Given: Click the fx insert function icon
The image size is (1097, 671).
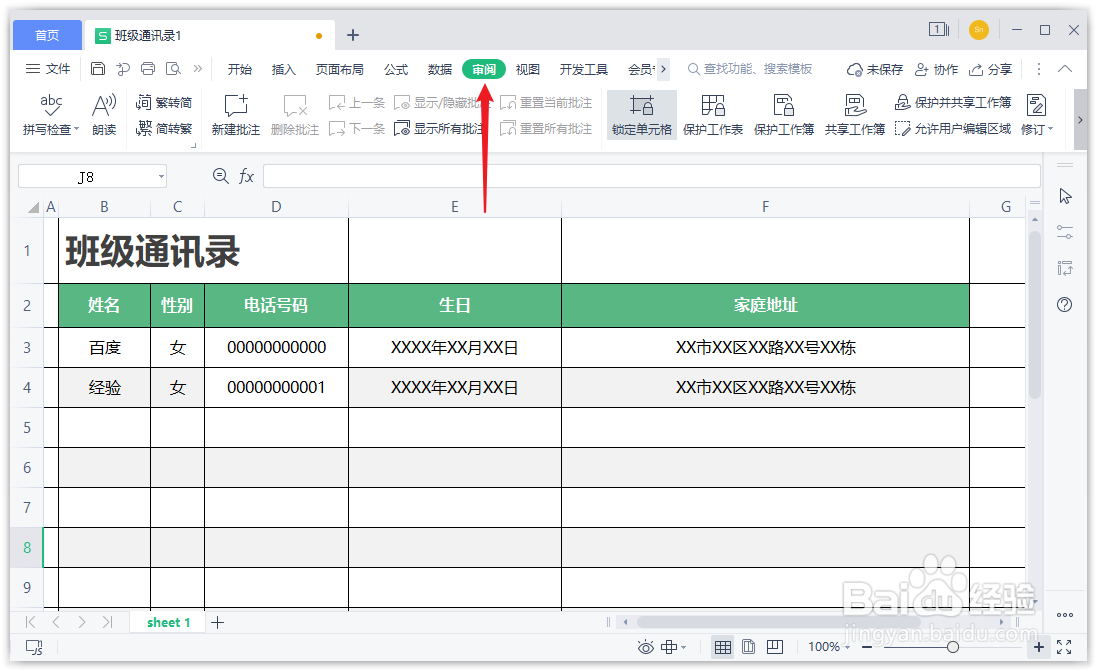Looking at the screenshot, I should 246,176.
